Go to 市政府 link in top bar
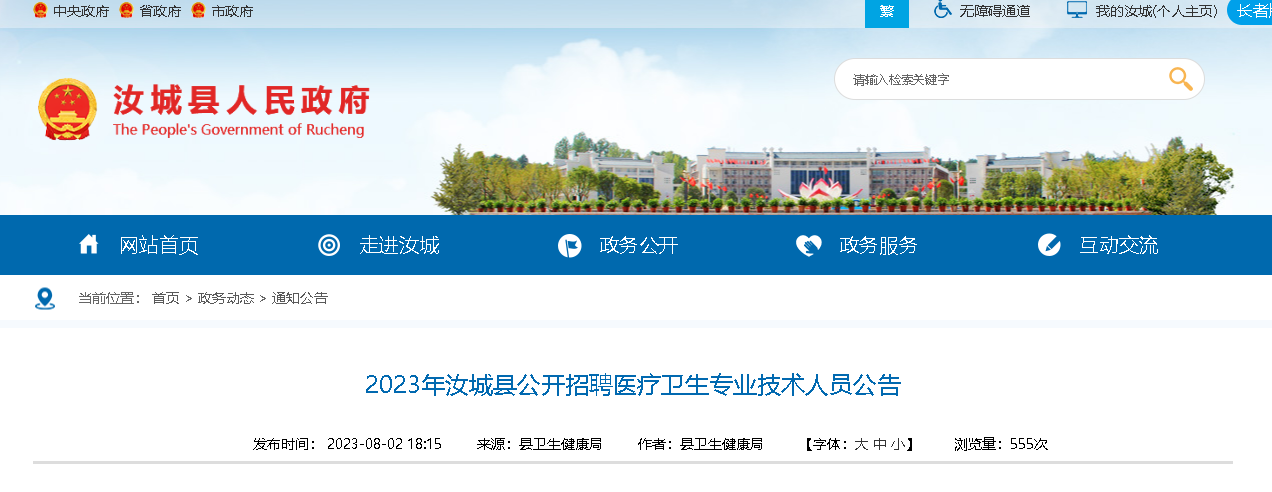 pos(232,11)
